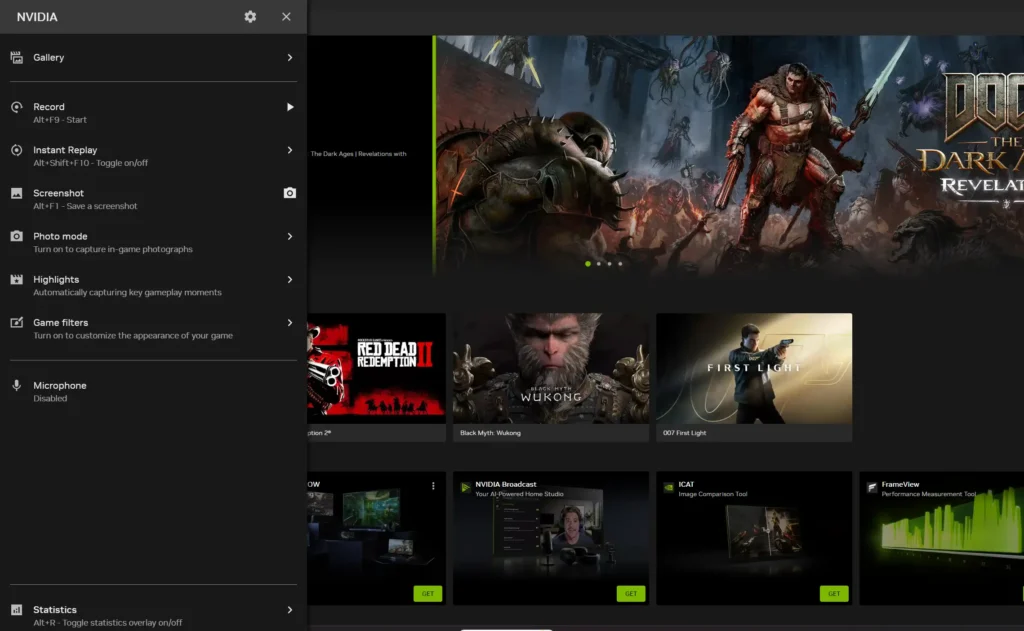This screenshot has width=1024, height=631.
Task: Click the Instant Replay icon
Action: point(16,150)
